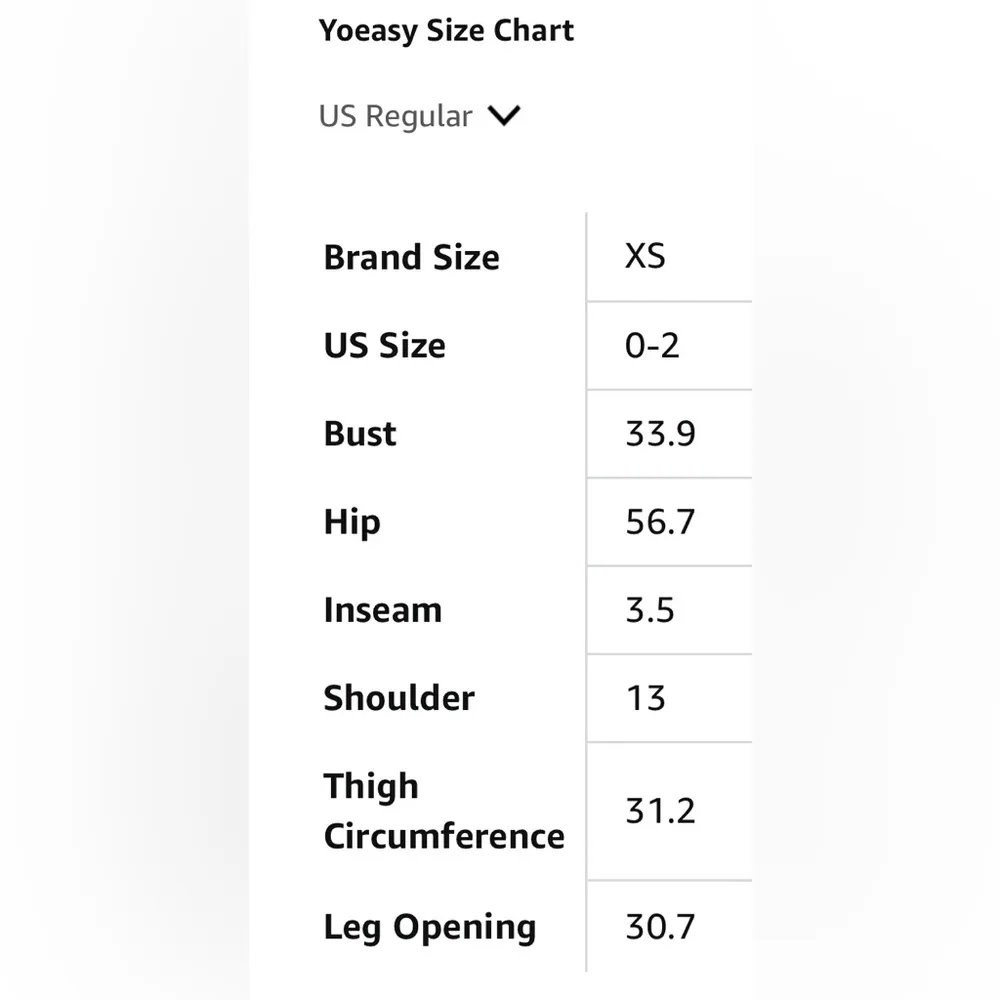
Task: Click the chevron arrow beside US Regular
Action: [x=505, y=116]
